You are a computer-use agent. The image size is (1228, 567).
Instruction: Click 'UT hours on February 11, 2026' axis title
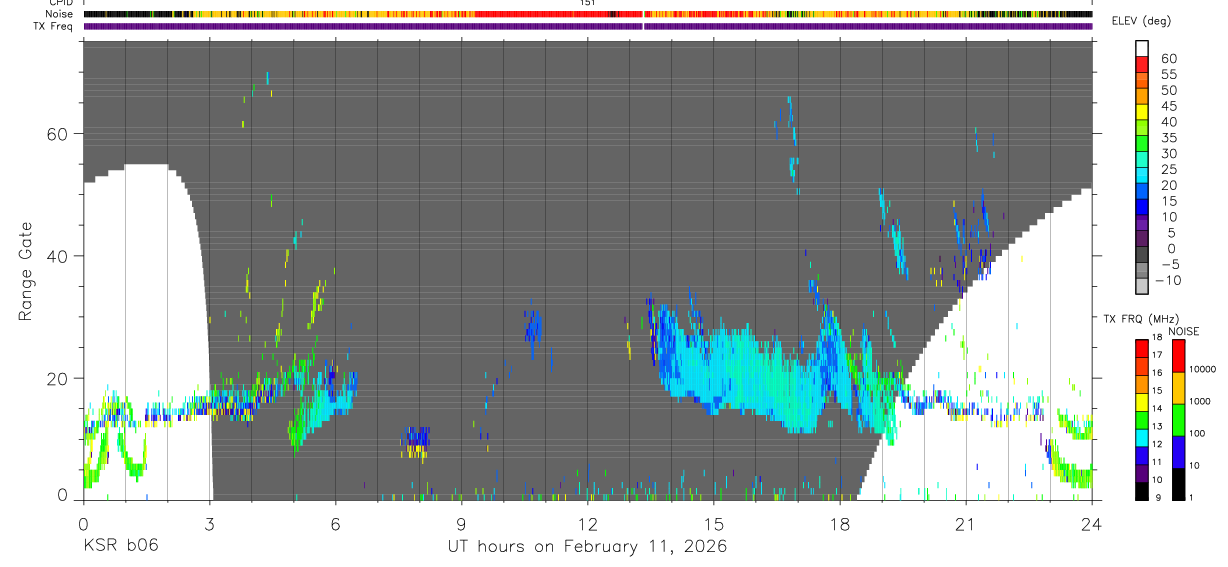587,546
